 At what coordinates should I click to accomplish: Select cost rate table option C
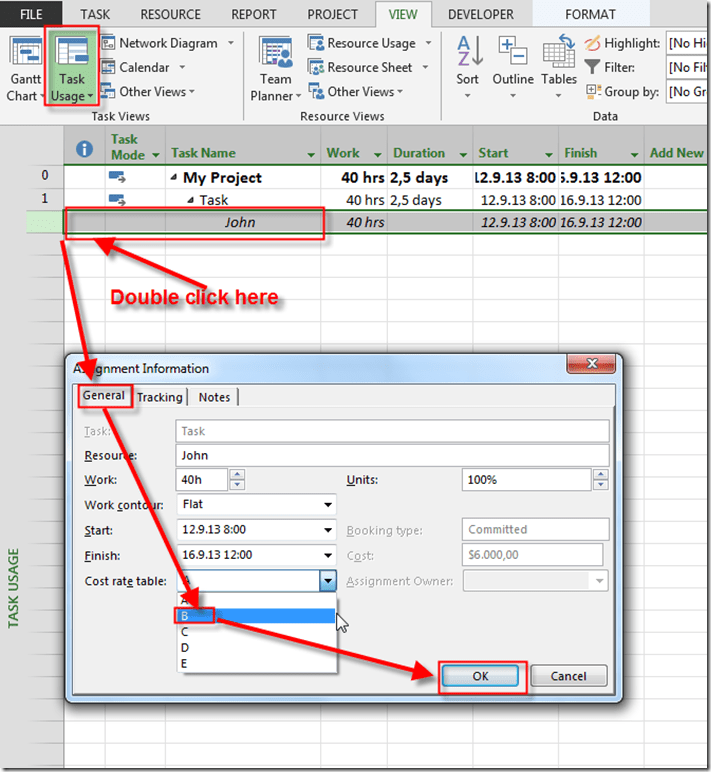point(184,631)
